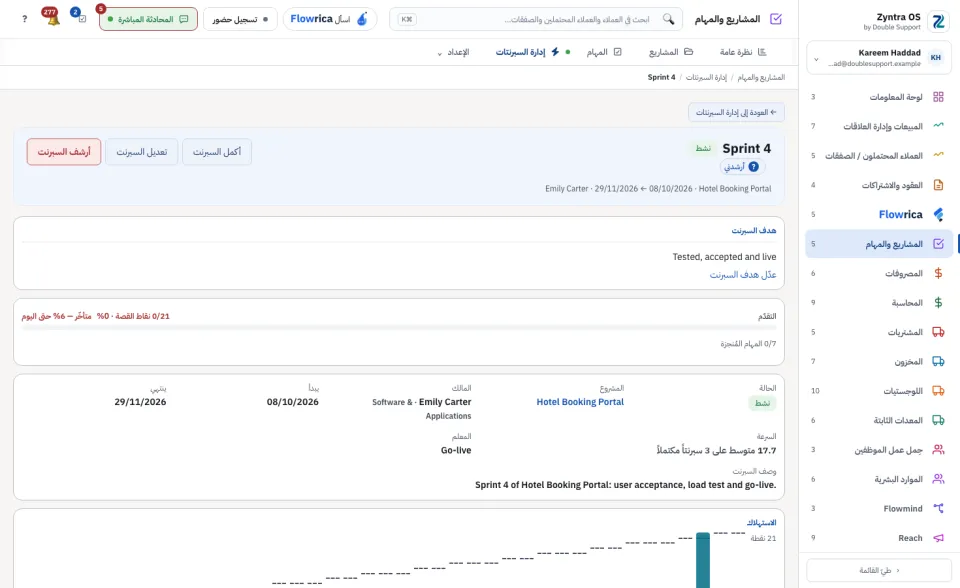Switch to إدارة السبرنتات tab
Image resolution: width=960 pixels, height=588 pixels.
click(x=528, y=52)
